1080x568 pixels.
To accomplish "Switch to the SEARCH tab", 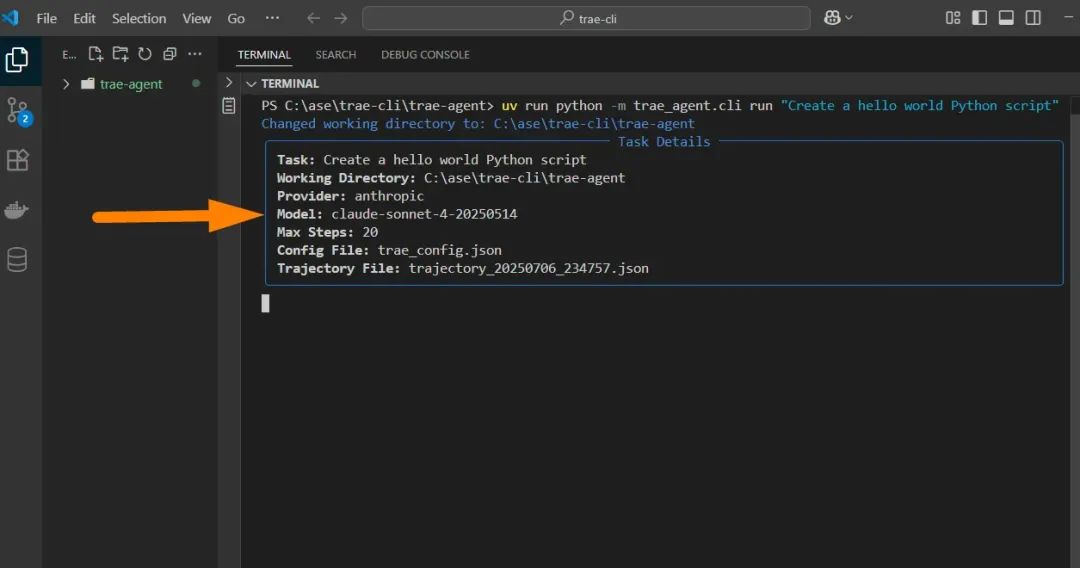I will point(336,55).
